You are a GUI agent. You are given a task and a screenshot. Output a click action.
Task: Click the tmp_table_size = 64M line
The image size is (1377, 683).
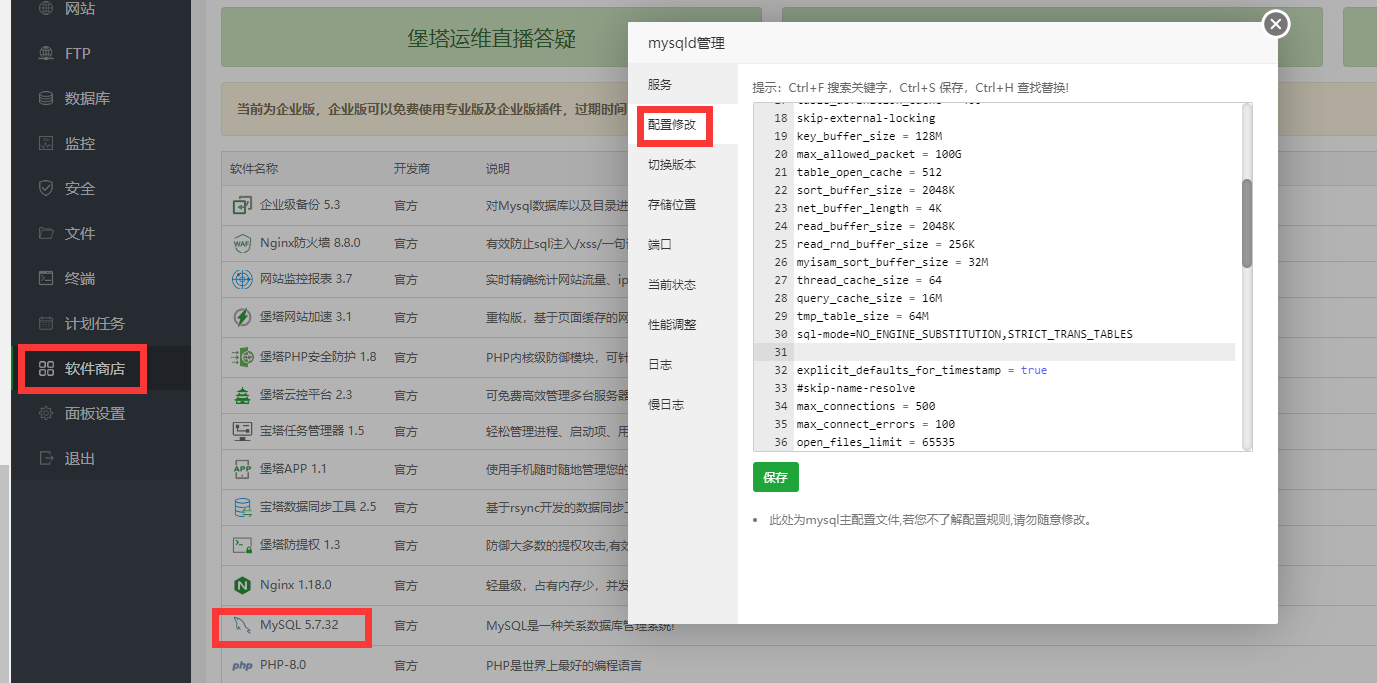(x=863, y=316)
